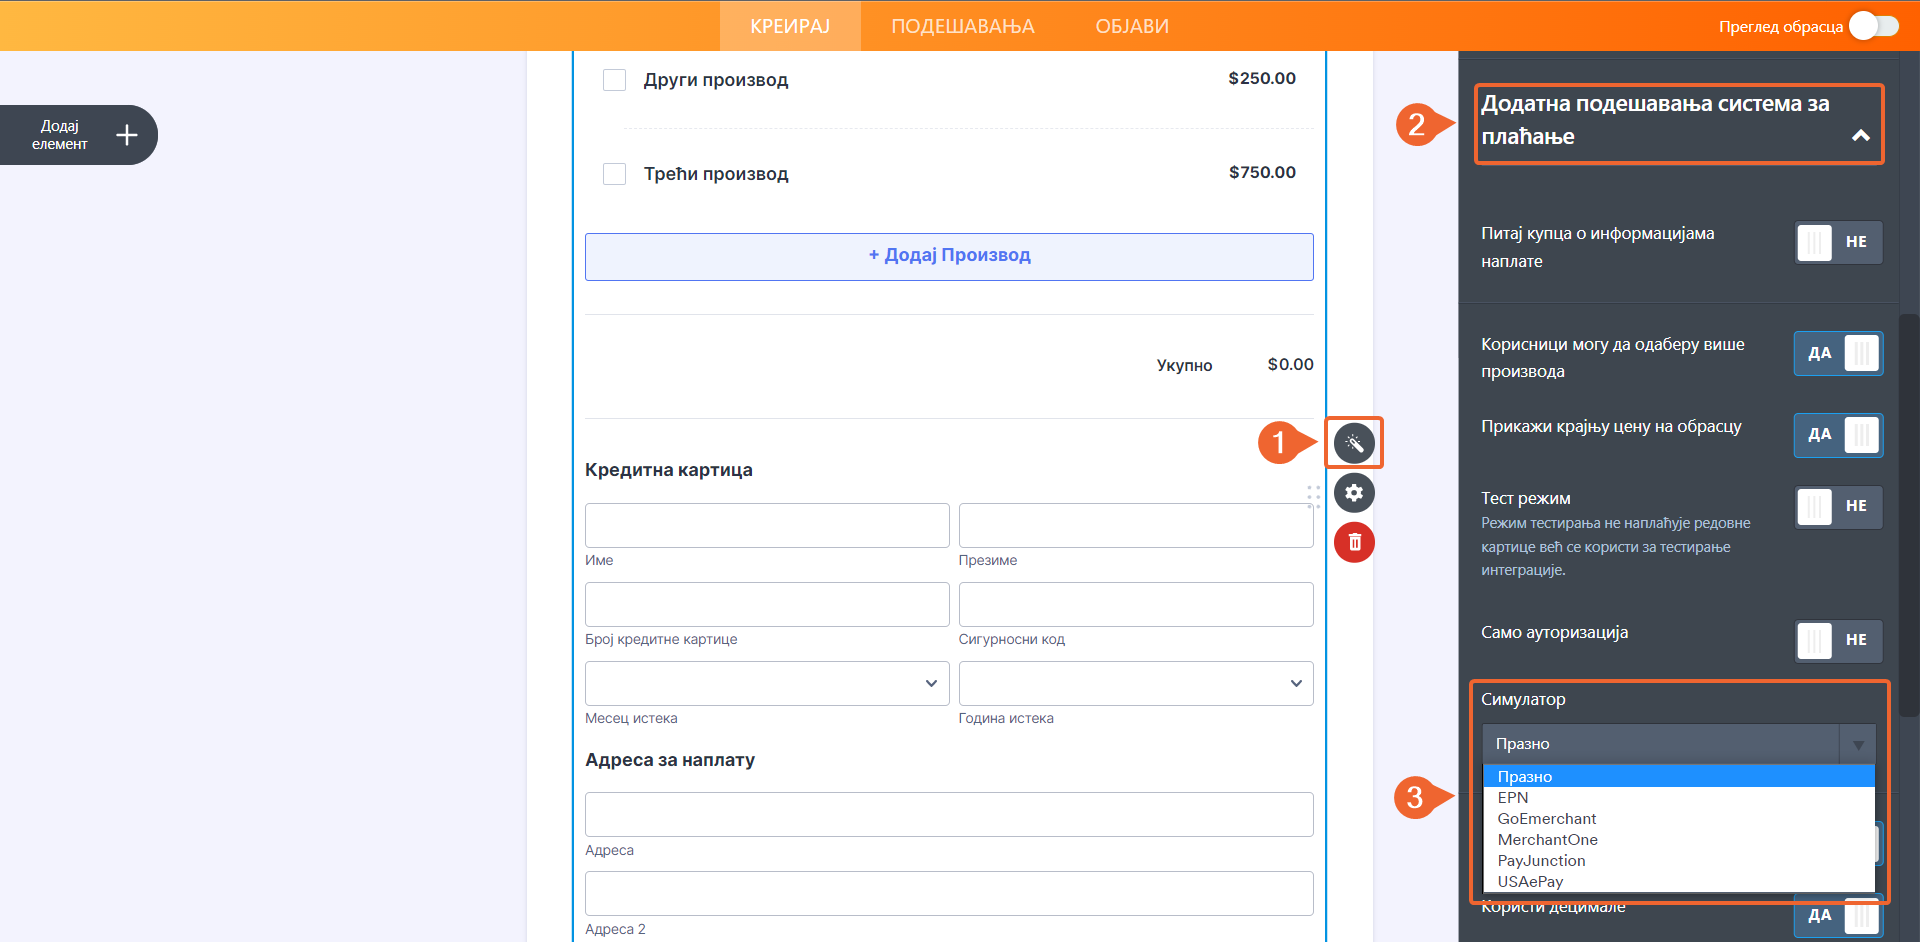Toggle the Користи децимале switch
The image size is (1920, 942).
coord(1838,915)
